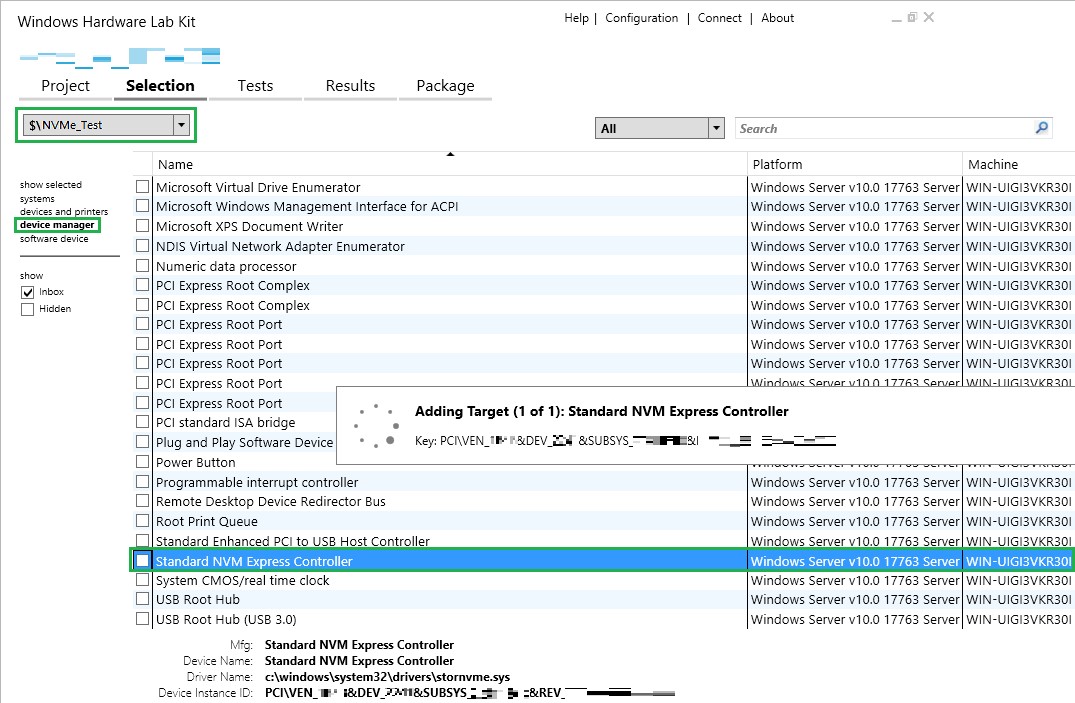Show devices and printers view

(64, 211)
